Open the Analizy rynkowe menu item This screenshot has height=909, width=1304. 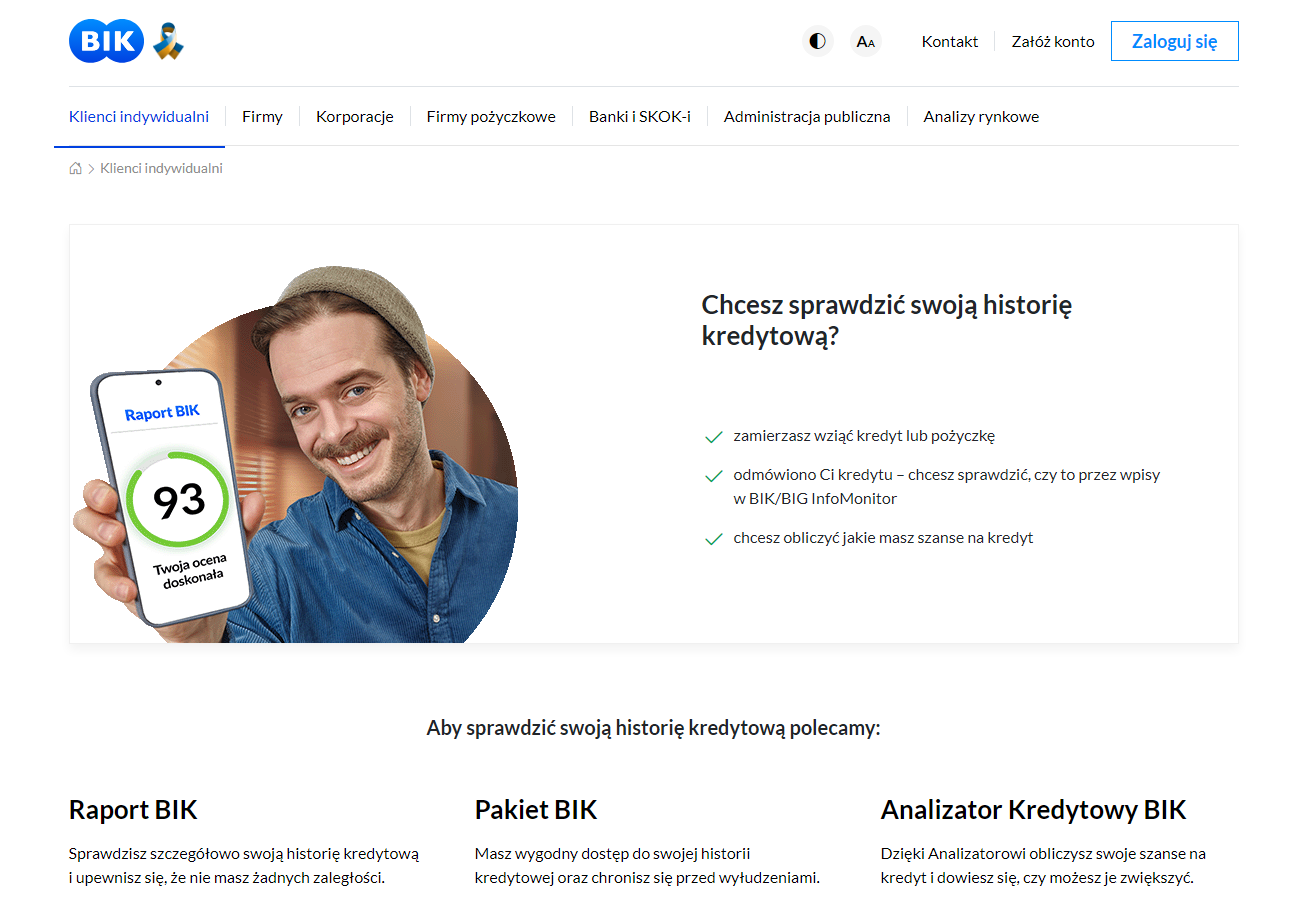[x=981, y=116]
